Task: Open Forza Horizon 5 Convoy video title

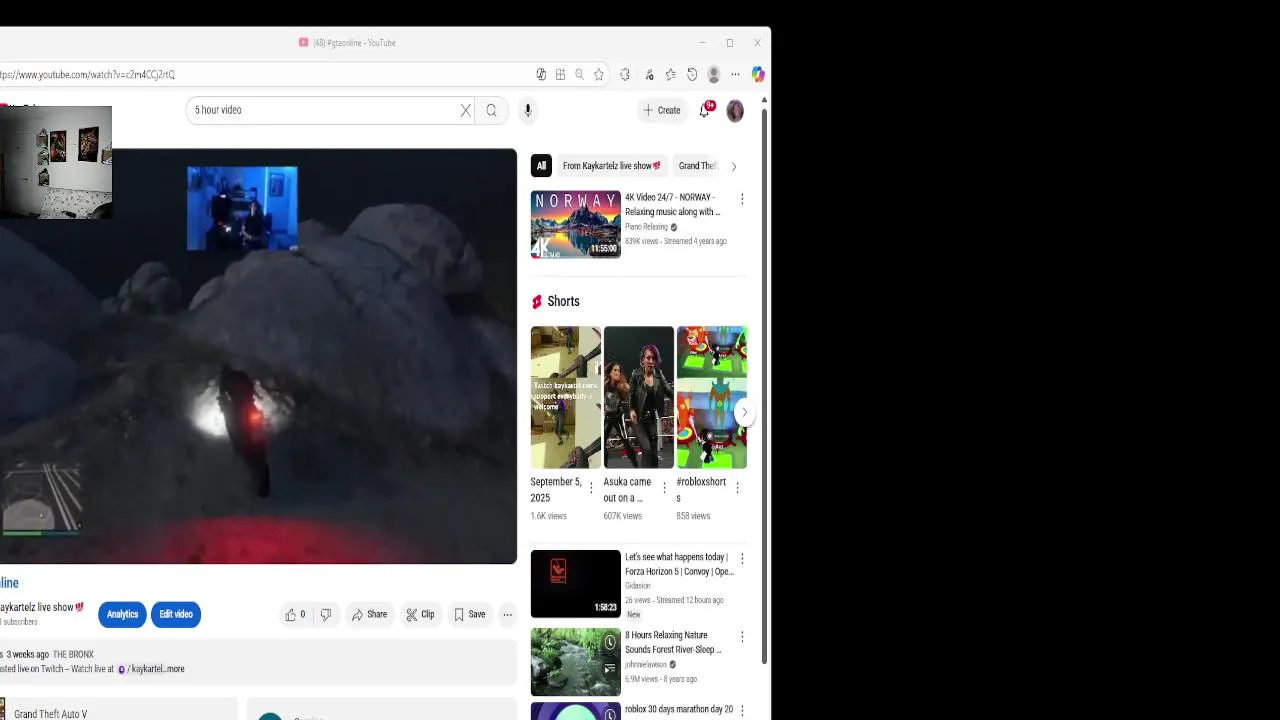Action: 679,564
